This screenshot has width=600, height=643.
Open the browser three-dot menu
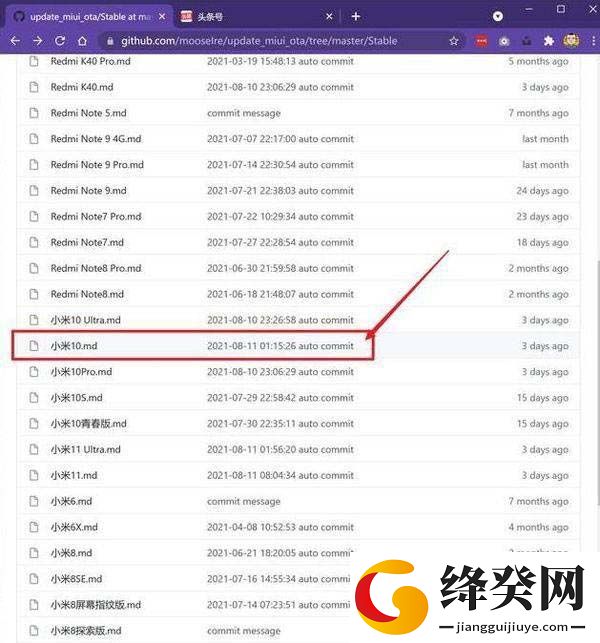coord(593,41)
